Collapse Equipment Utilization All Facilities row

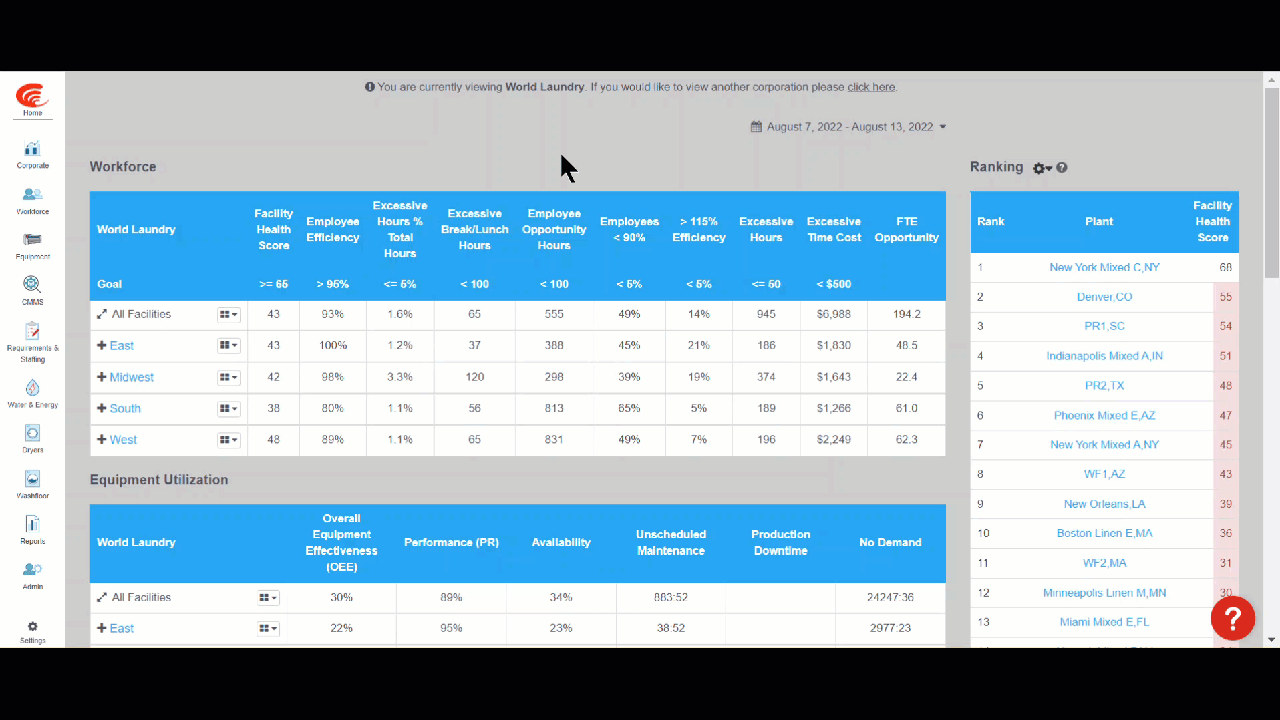pos(102,598)
